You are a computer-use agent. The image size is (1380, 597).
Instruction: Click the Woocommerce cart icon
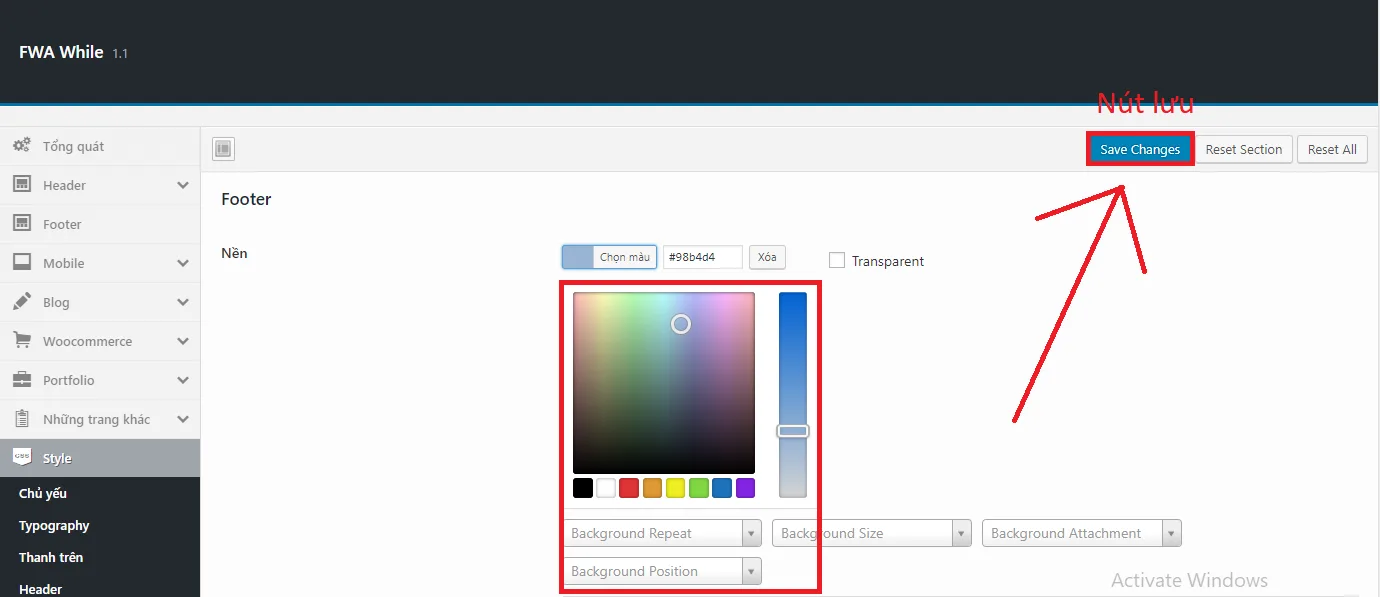pyautogui.click(x=21, y=340)
